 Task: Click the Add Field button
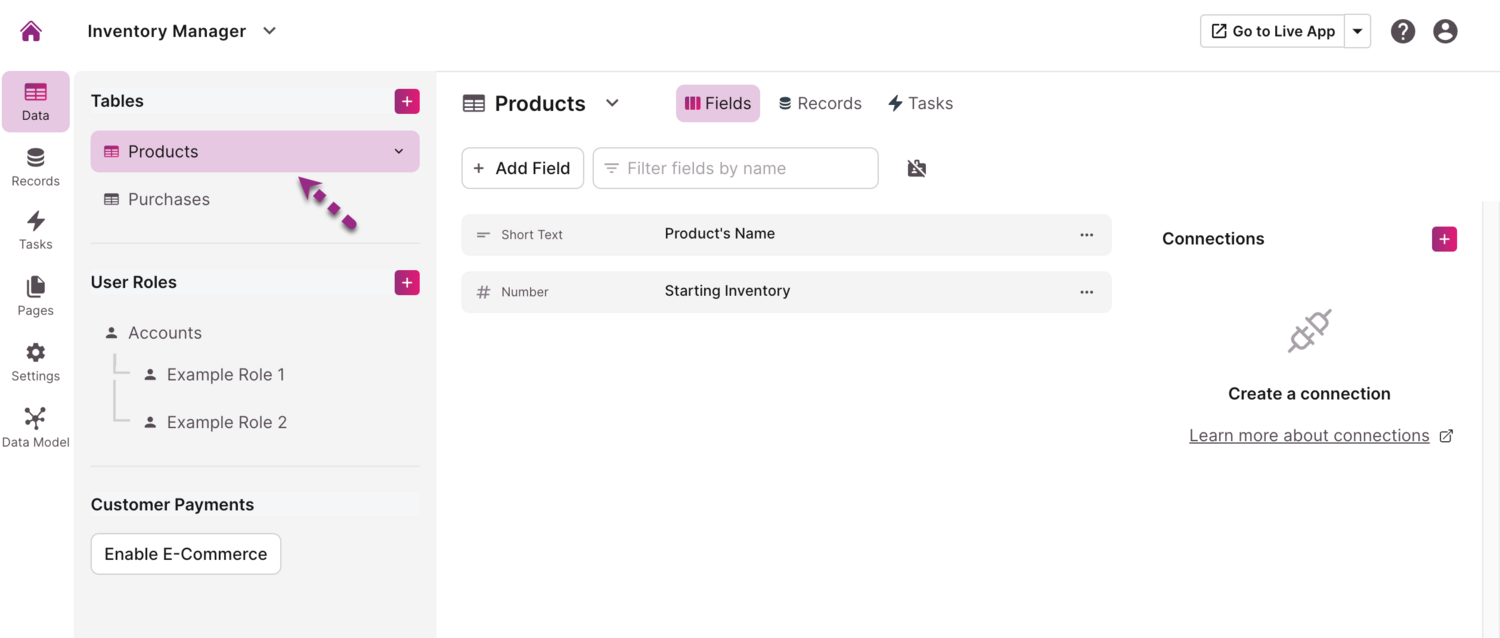pyautogui.click(x=522, y=168)
